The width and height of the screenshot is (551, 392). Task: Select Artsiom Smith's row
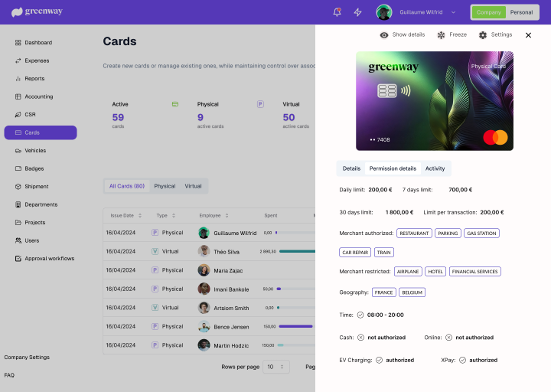(209, 308)
